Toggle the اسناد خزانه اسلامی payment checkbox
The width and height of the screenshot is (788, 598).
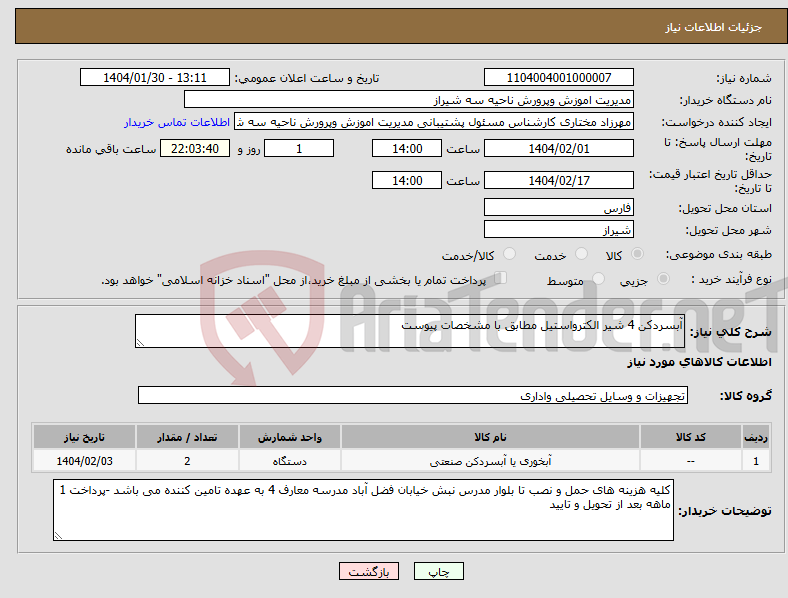click(x=501, y=278)
